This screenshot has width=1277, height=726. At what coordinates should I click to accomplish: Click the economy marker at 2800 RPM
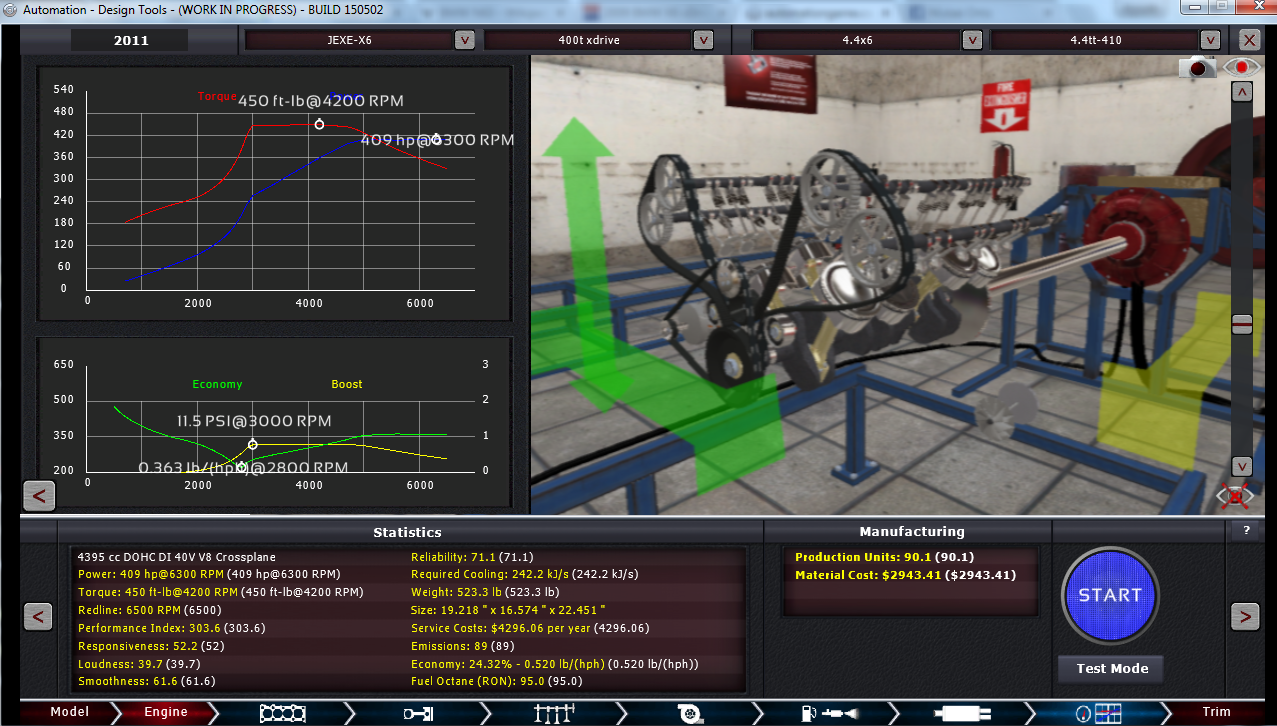pyautogui.click(x=241, y=467)
